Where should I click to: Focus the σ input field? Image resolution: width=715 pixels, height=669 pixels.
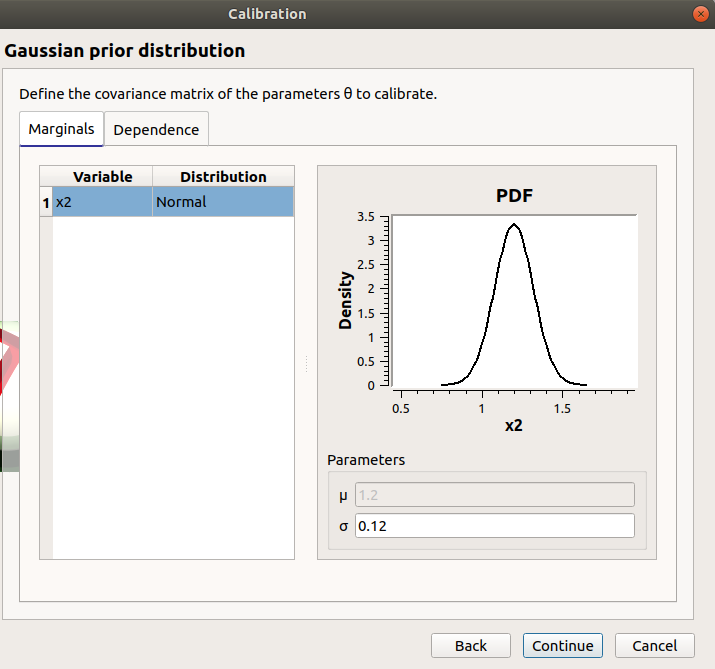494,526
